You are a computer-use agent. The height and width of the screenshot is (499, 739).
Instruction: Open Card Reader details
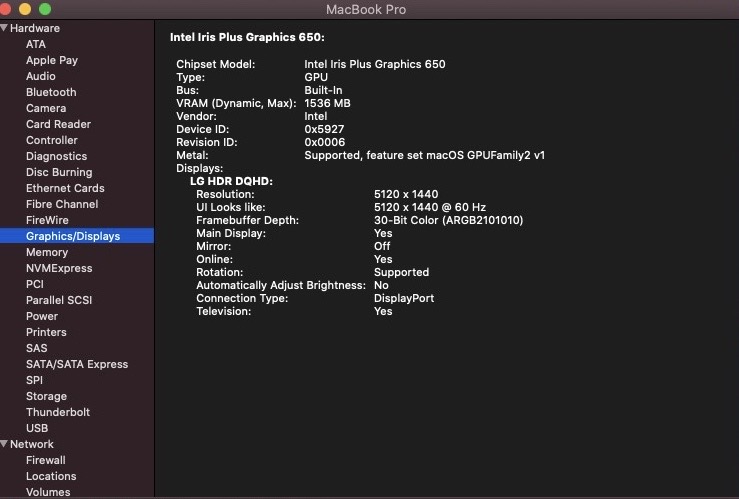[58, 124]
